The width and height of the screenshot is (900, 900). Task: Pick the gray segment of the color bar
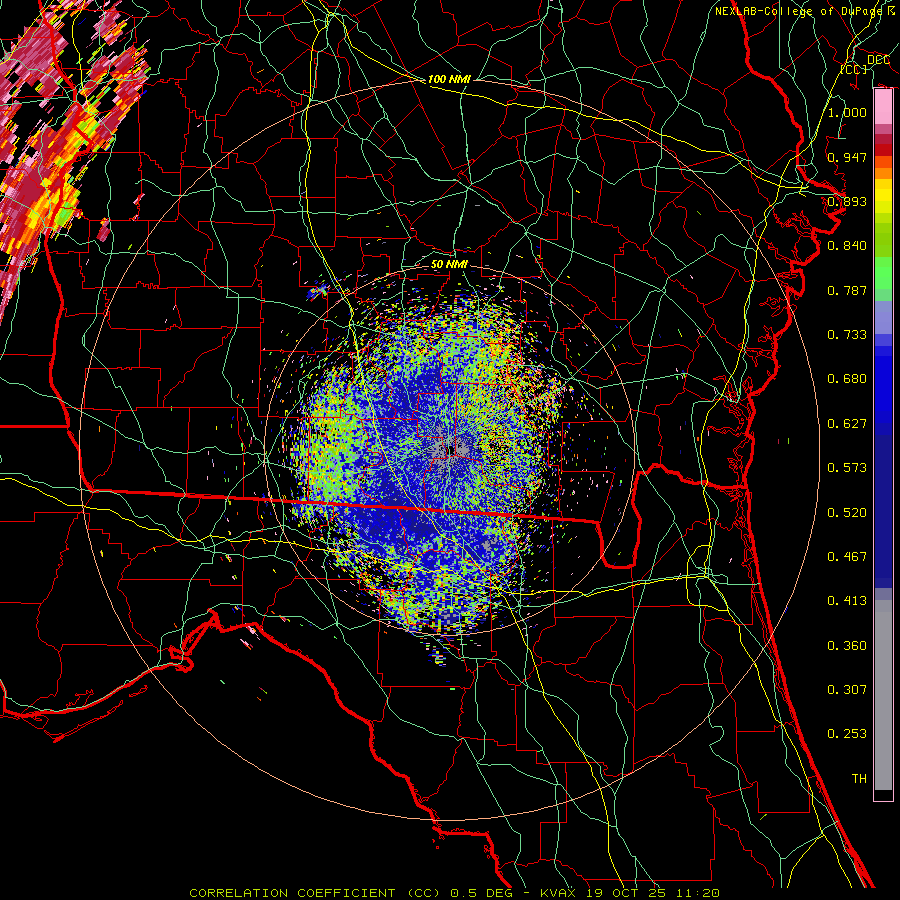click(x=883, y=697)
